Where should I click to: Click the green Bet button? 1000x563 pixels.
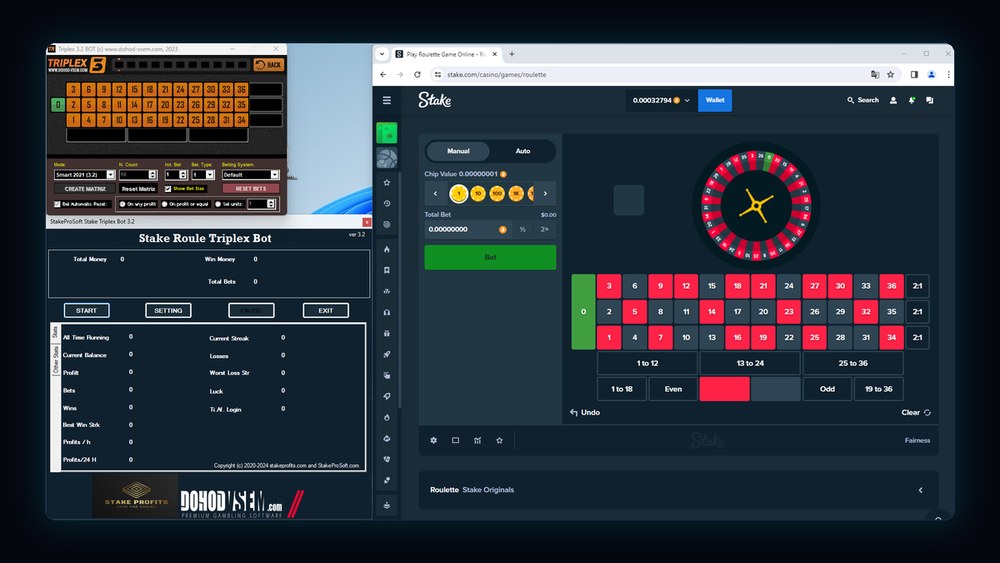click(490, 257)
